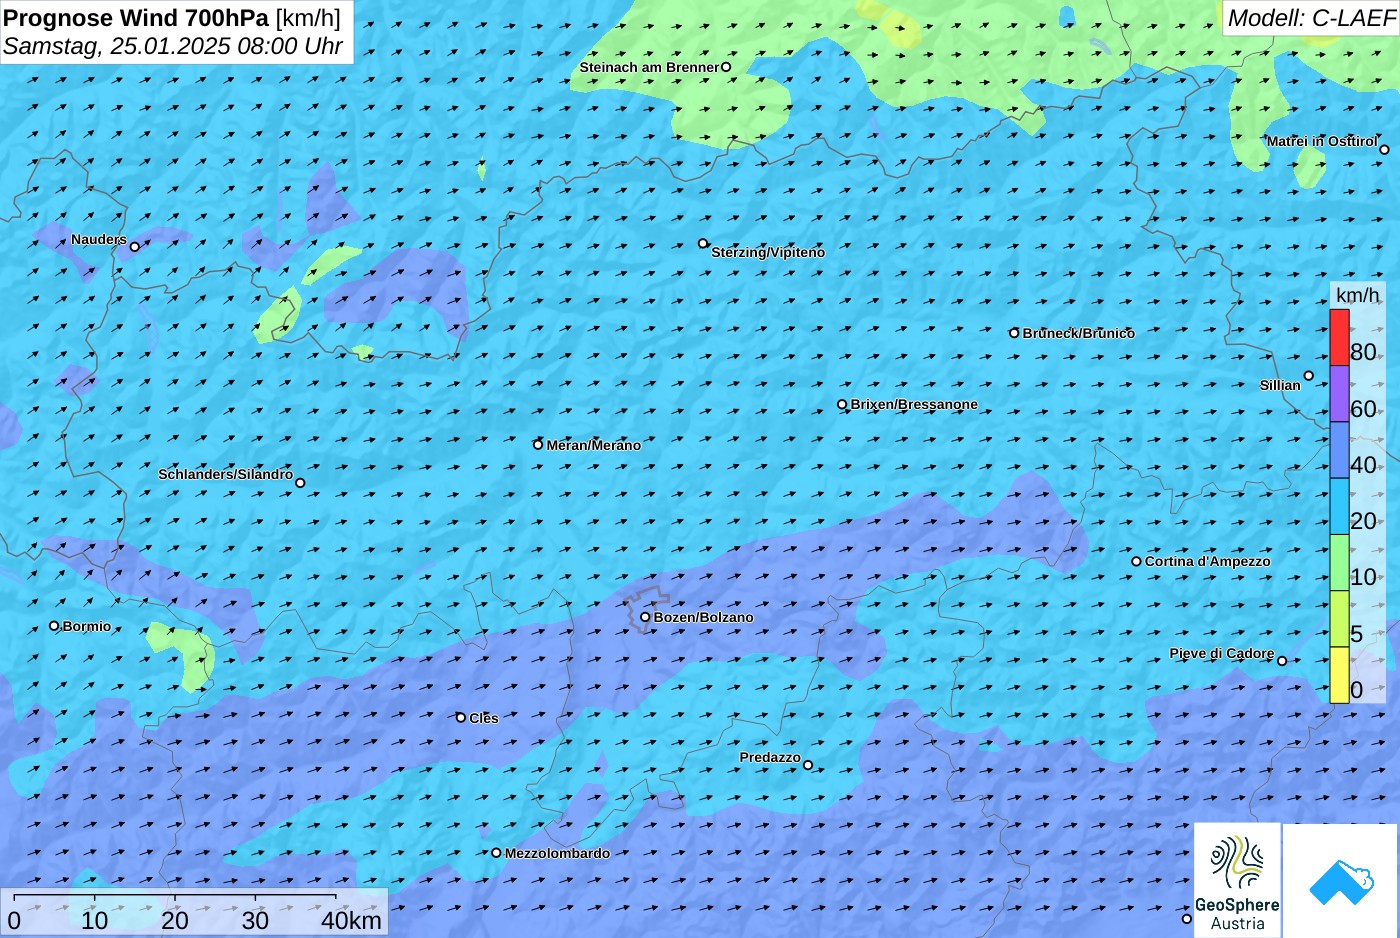Screen dimensions: 1400x938
Task: Click the '40km' scale bar label
Action: click(x=351, y=921)
